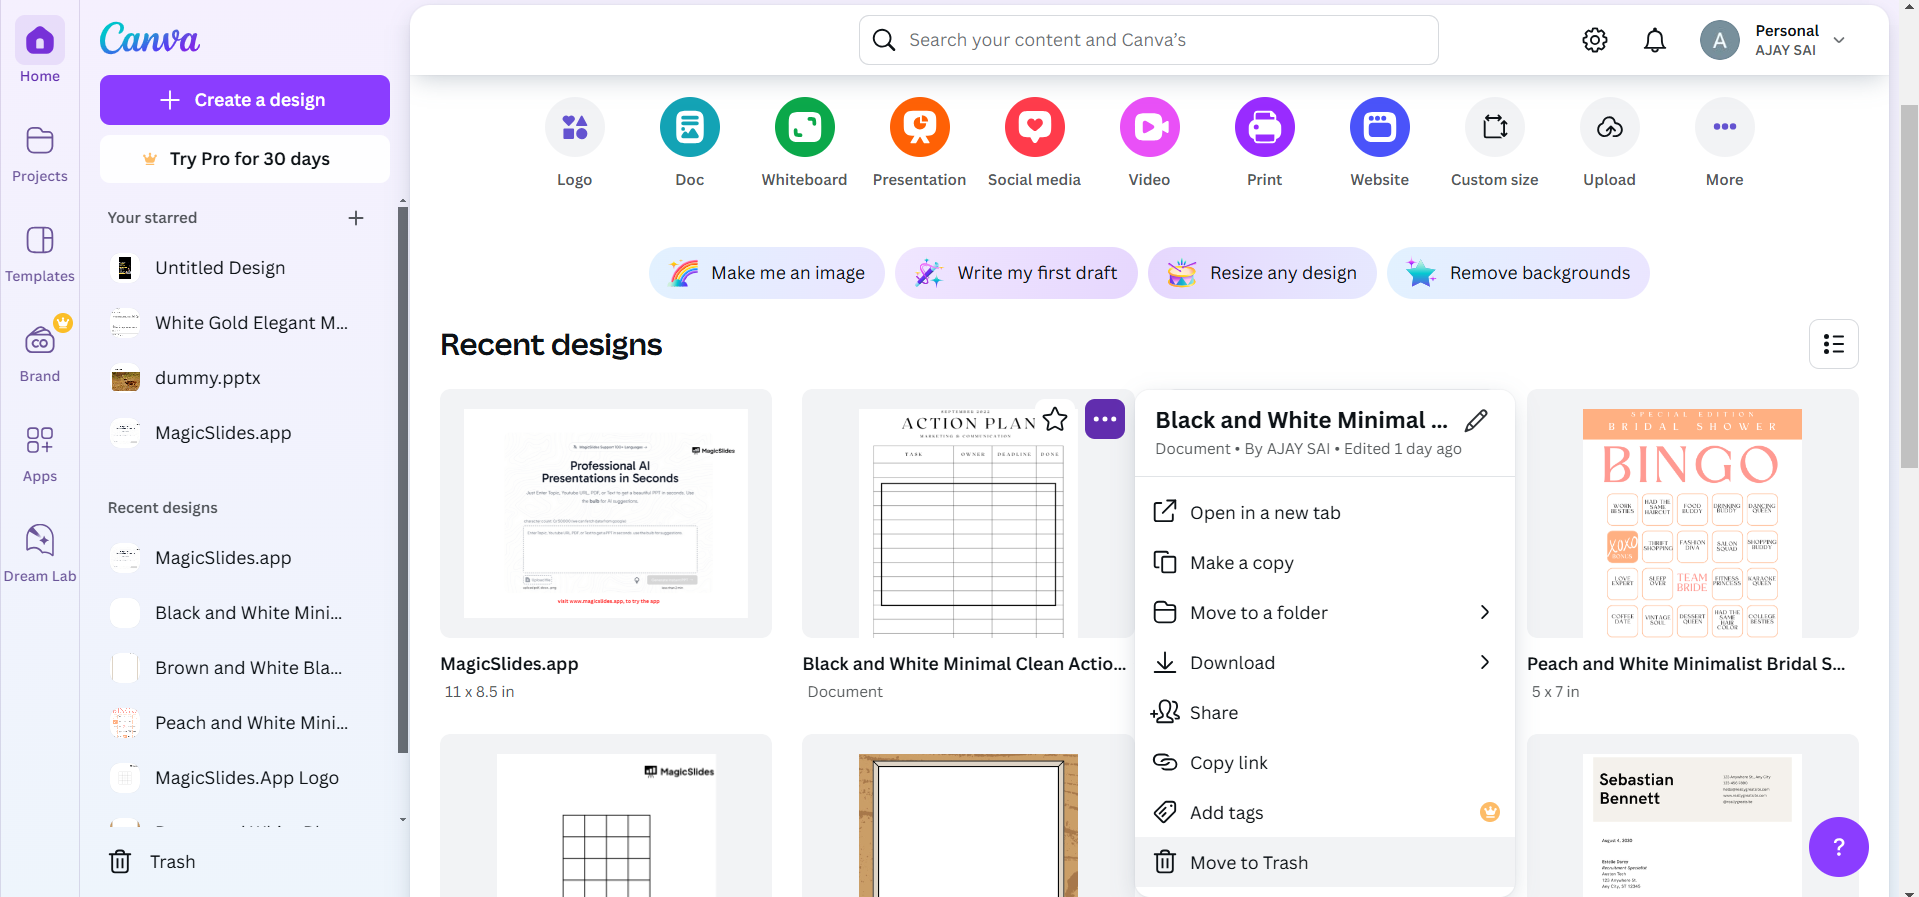Select Share from the context menu
The image size is (1919, 897).
tap(1325, 713)
